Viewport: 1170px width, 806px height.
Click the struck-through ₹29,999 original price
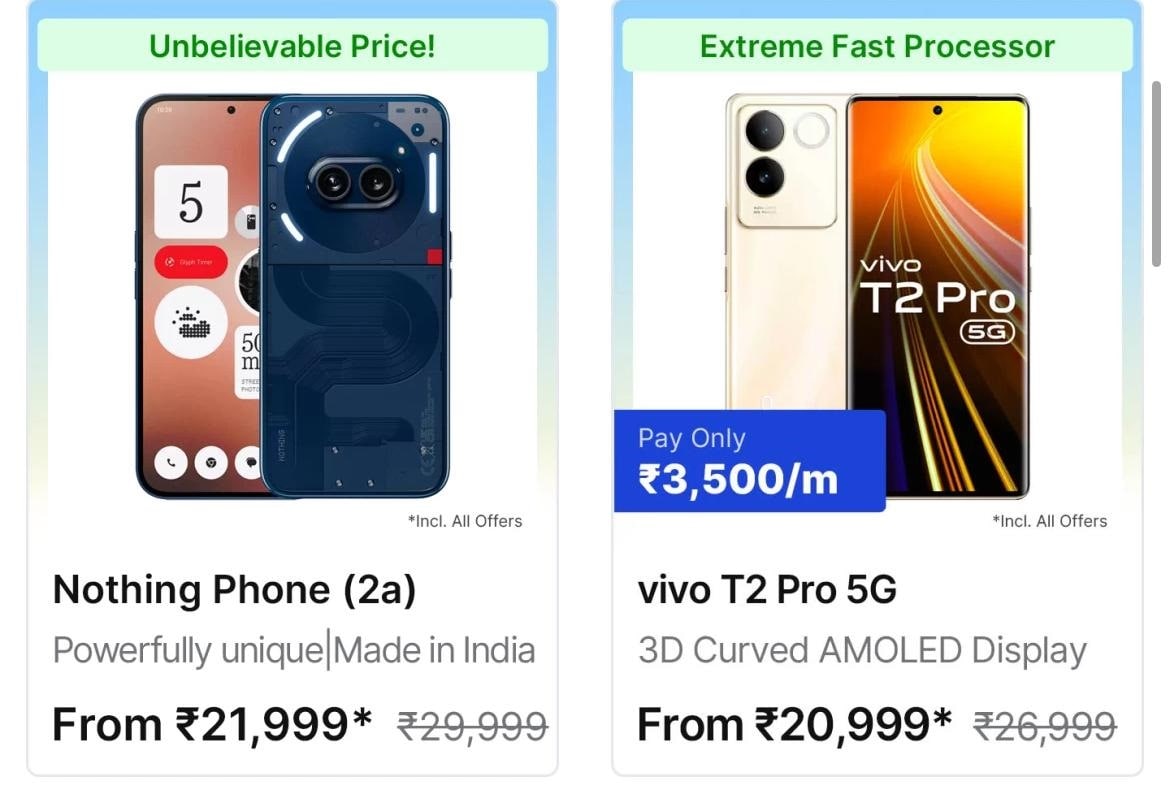click(x=472, y=726)
